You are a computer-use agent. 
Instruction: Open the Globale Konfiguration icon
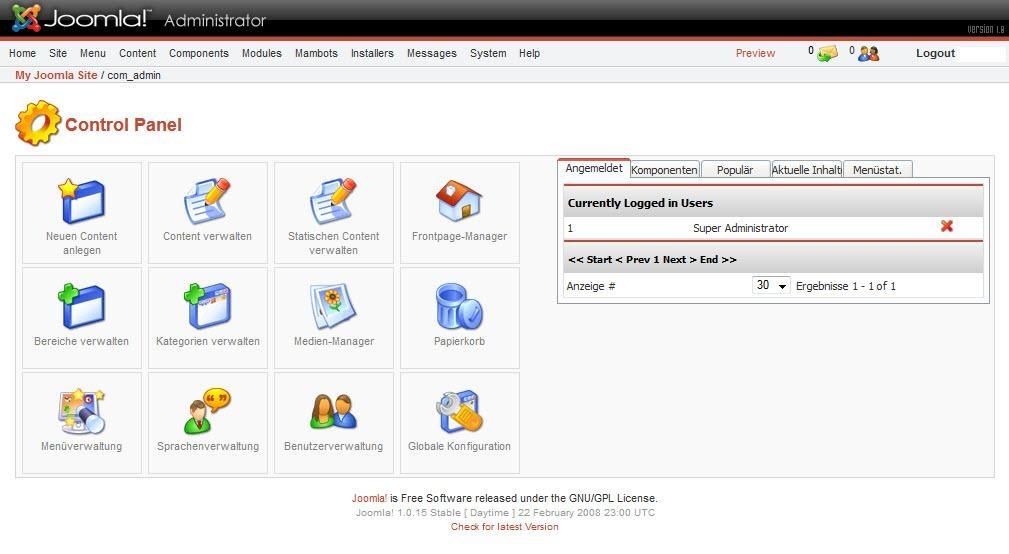tap(459, 411)
